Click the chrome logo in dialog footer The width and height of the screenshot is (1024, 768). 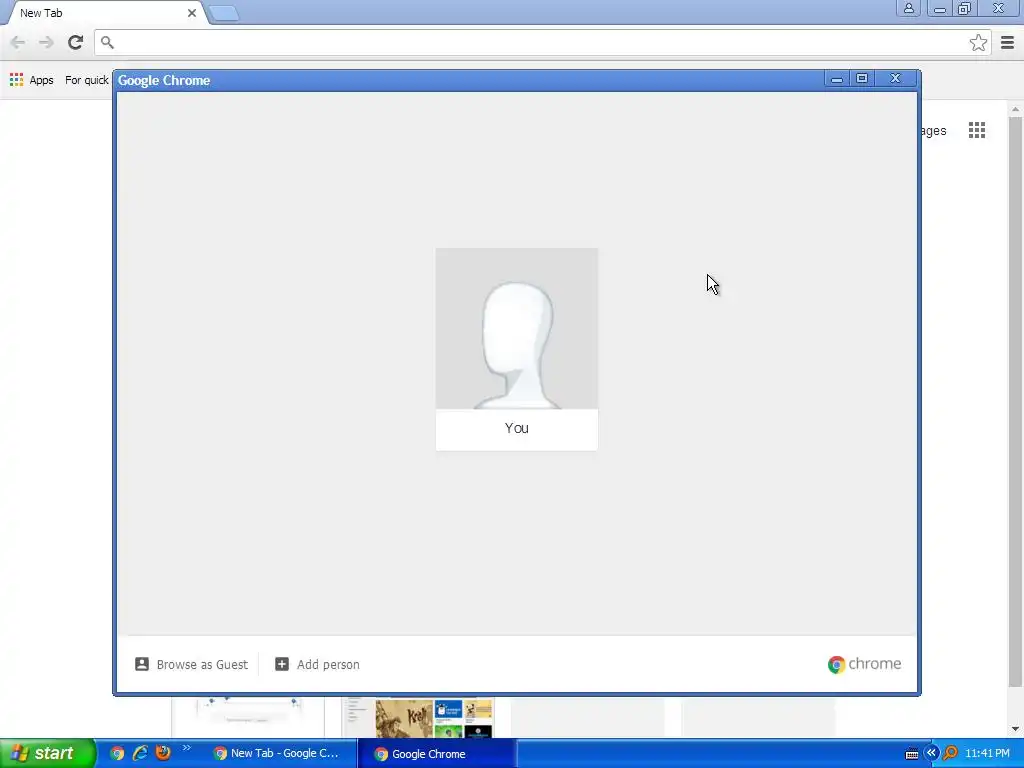(x=864, y=664)
